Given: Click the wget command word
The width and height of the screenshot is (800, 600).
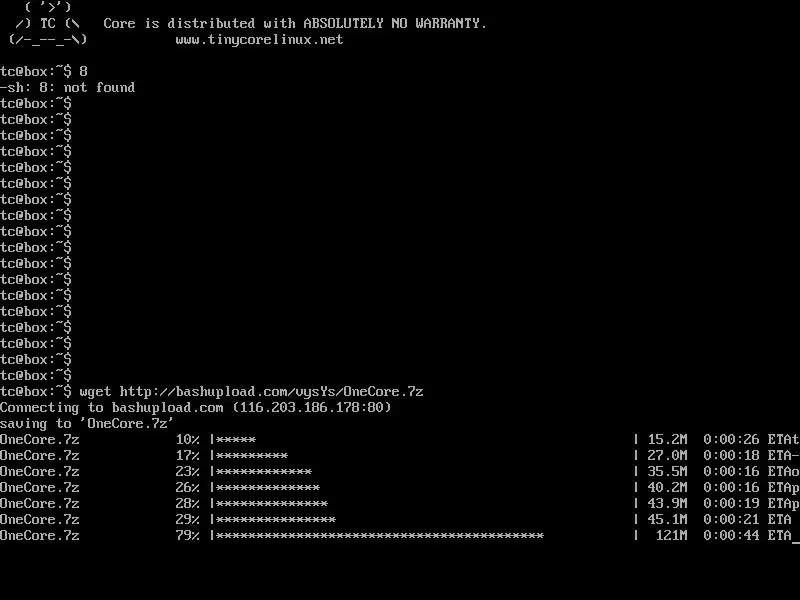Looking at the screenshot, I should [95, 392].
